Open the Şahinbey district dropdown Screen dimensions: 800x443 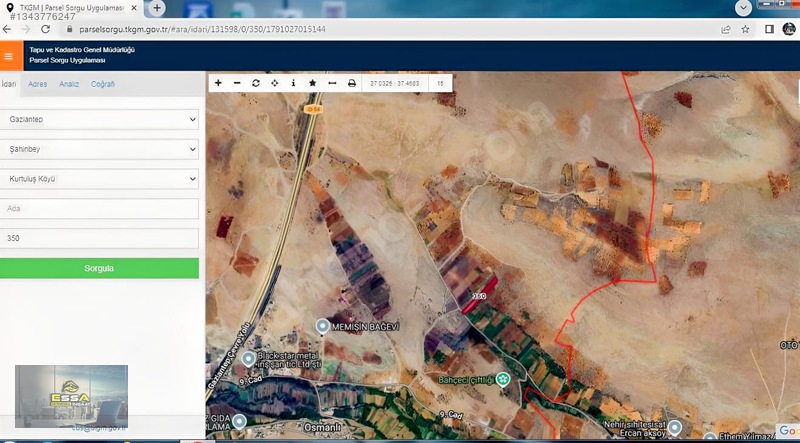coord(99,149)
